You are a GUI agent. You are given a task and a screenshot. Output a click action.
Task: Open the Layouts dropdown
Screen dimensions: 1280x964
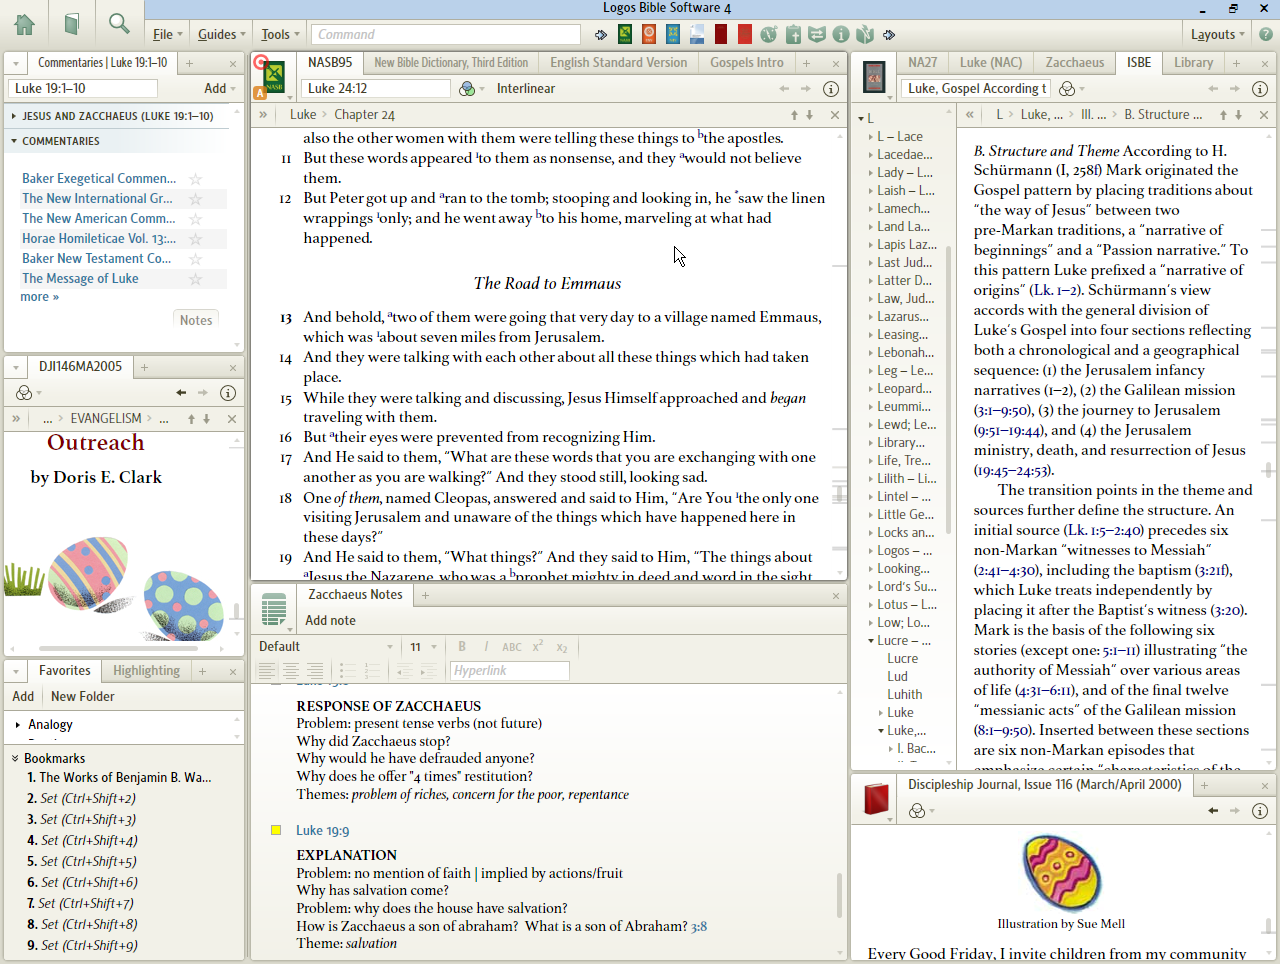[x=1217, y=34]
